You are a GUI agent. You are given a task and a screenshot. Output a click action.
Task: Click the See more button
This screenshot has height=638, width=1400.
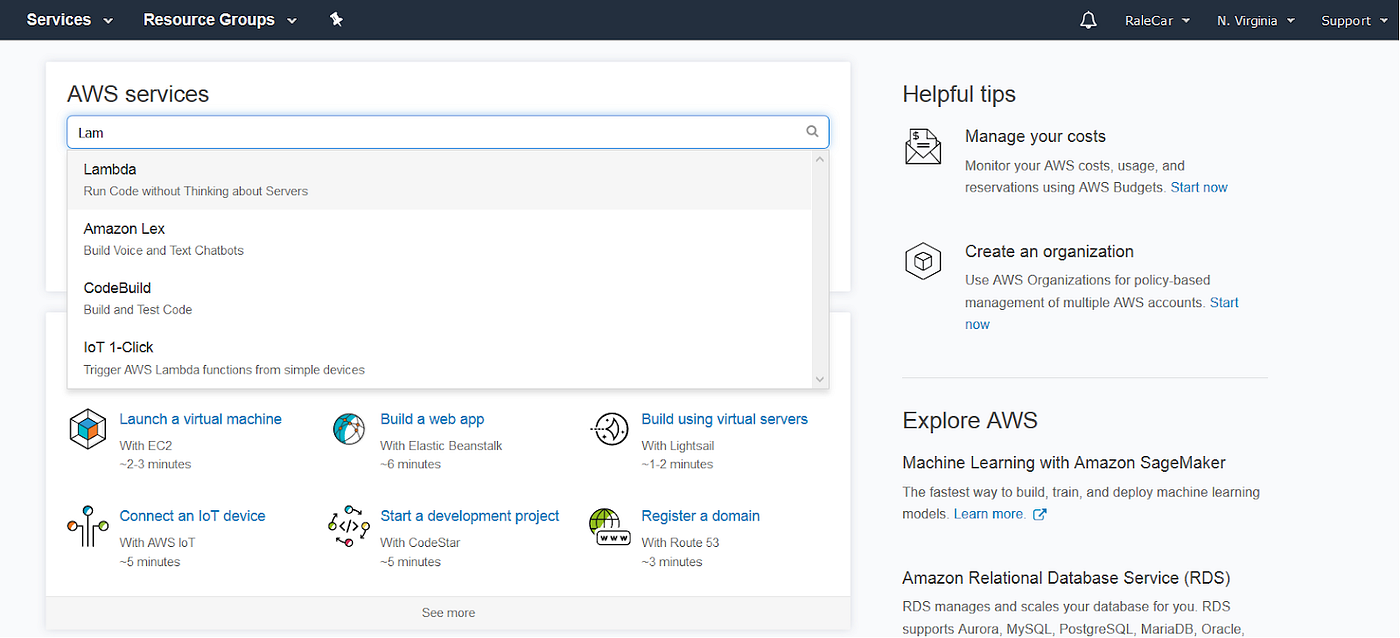(x=448, y=613)
